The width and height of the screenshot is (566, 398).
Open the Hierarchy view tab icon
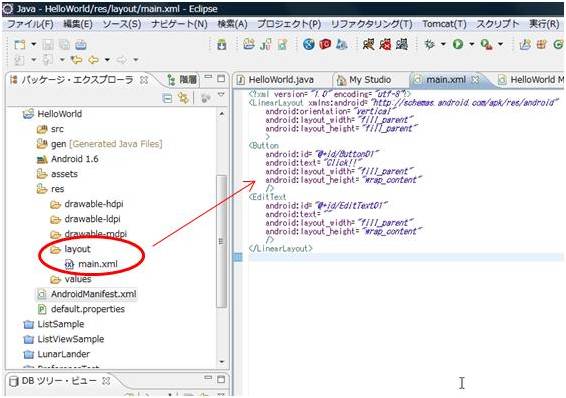pos(172,80)
